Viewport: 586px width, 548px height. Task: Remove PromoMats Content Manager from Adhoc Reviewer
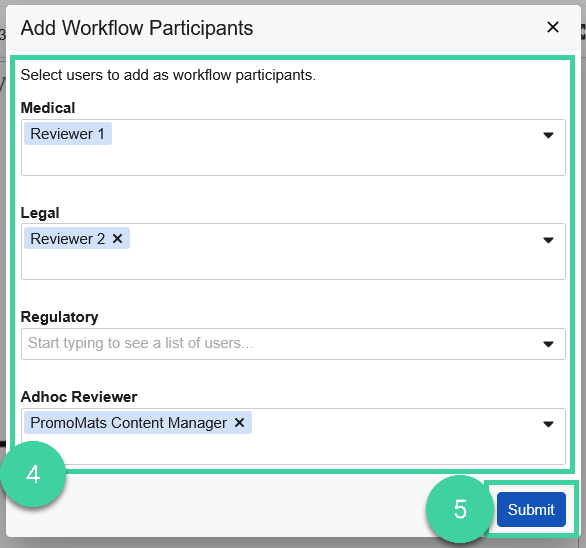[x=239, y=423]
